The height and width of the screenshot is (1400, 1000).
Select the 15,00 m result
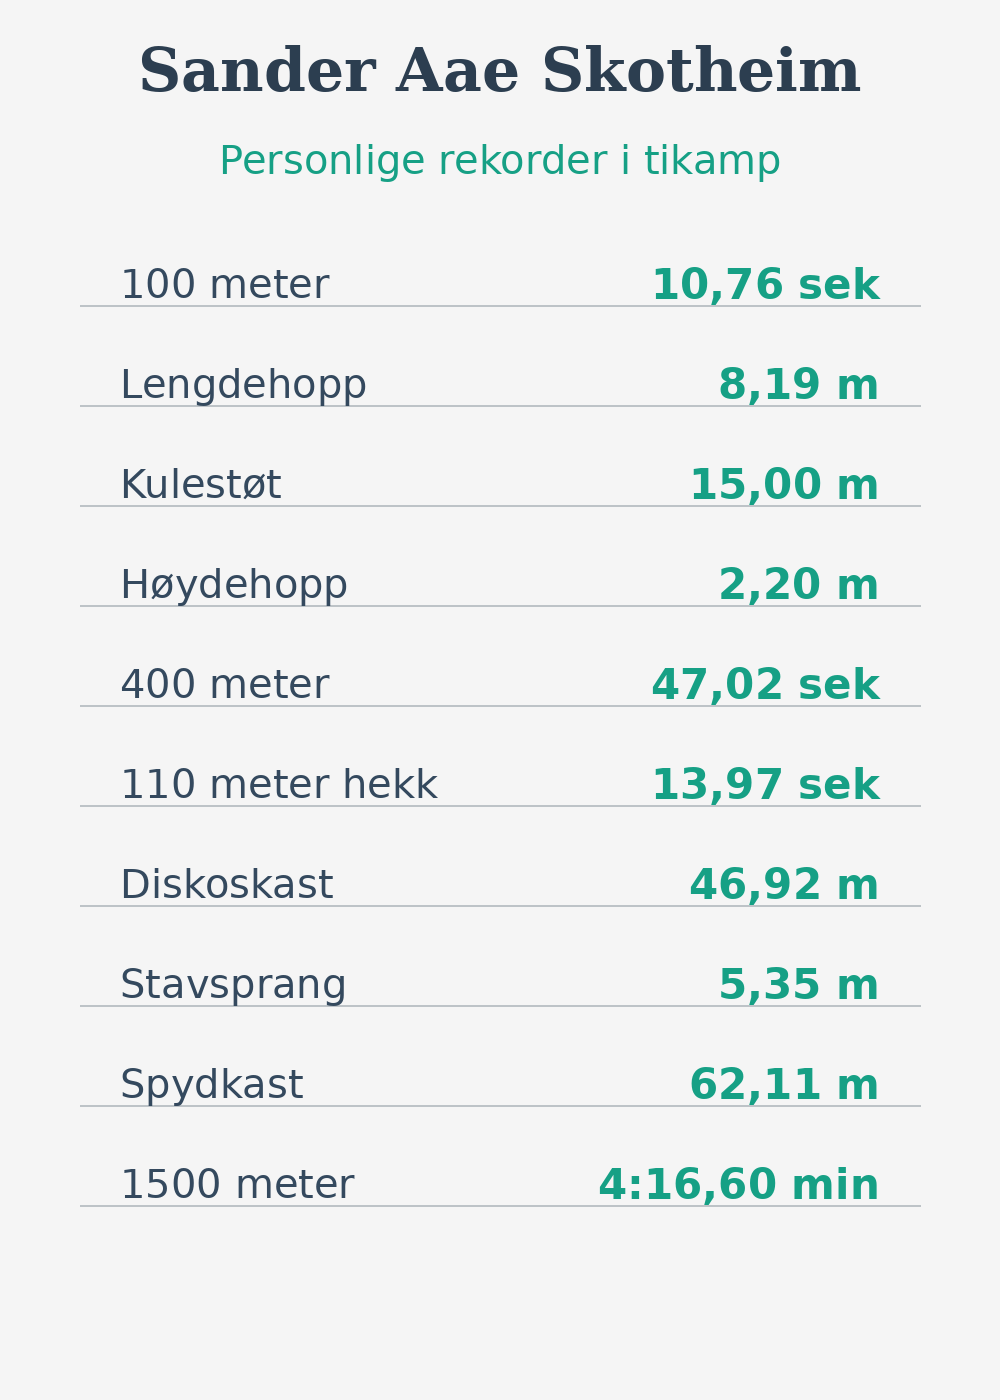(784, 486)
